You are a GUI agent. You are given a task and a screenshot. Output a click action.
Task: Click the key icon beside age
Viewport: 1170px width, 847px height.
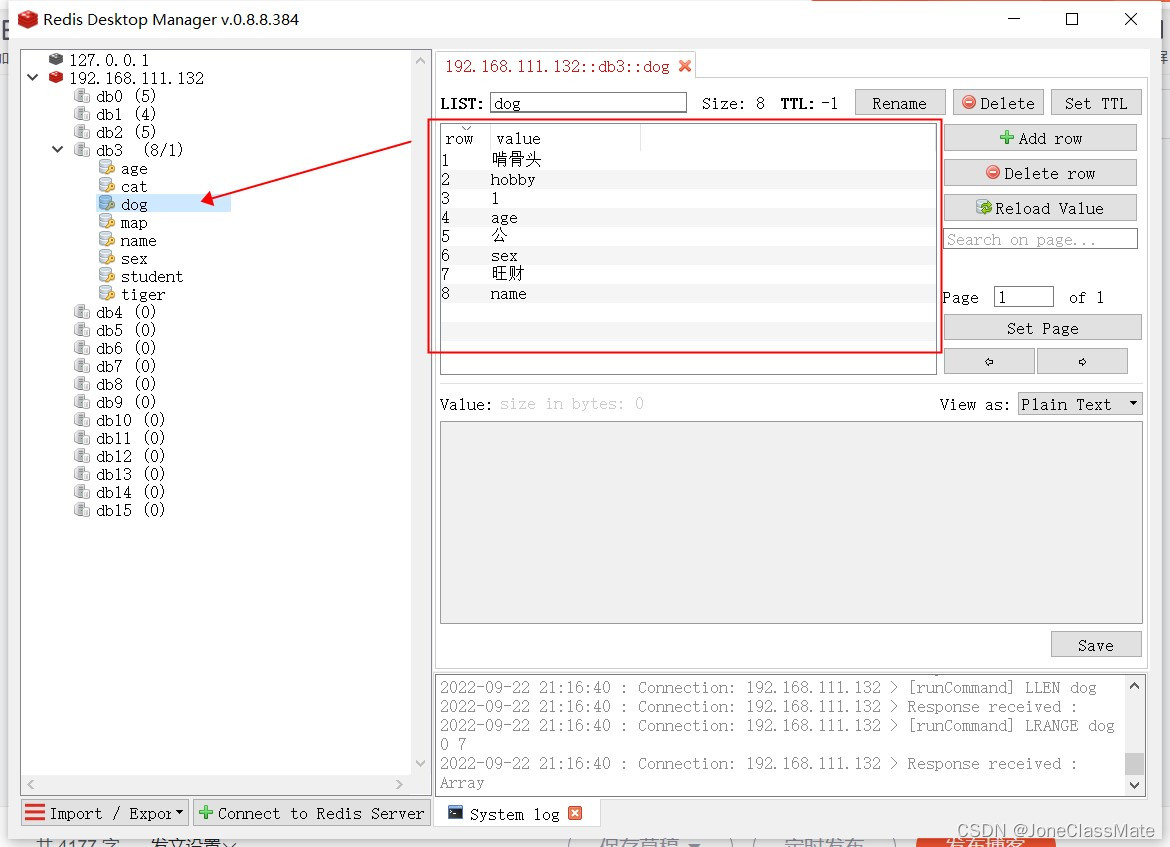[107, 168]
